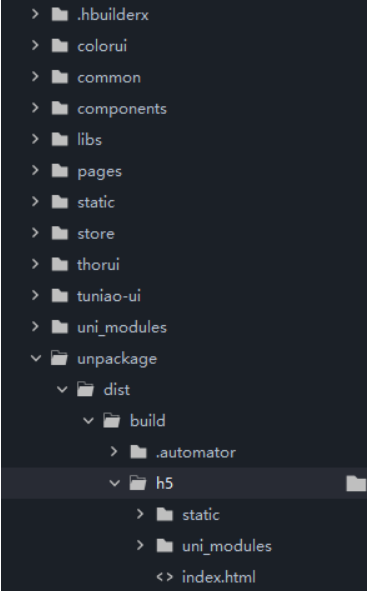The width and height of the screenshot is (367, 591).
Task: Click the .hbuilderx folder icon
Action: tap(60, 15)
